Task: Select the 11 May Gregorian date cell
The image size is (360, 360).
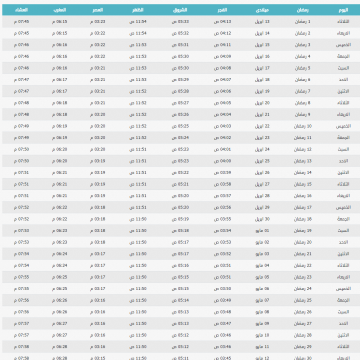Action: pyautogui.click(x=262, y=347)
